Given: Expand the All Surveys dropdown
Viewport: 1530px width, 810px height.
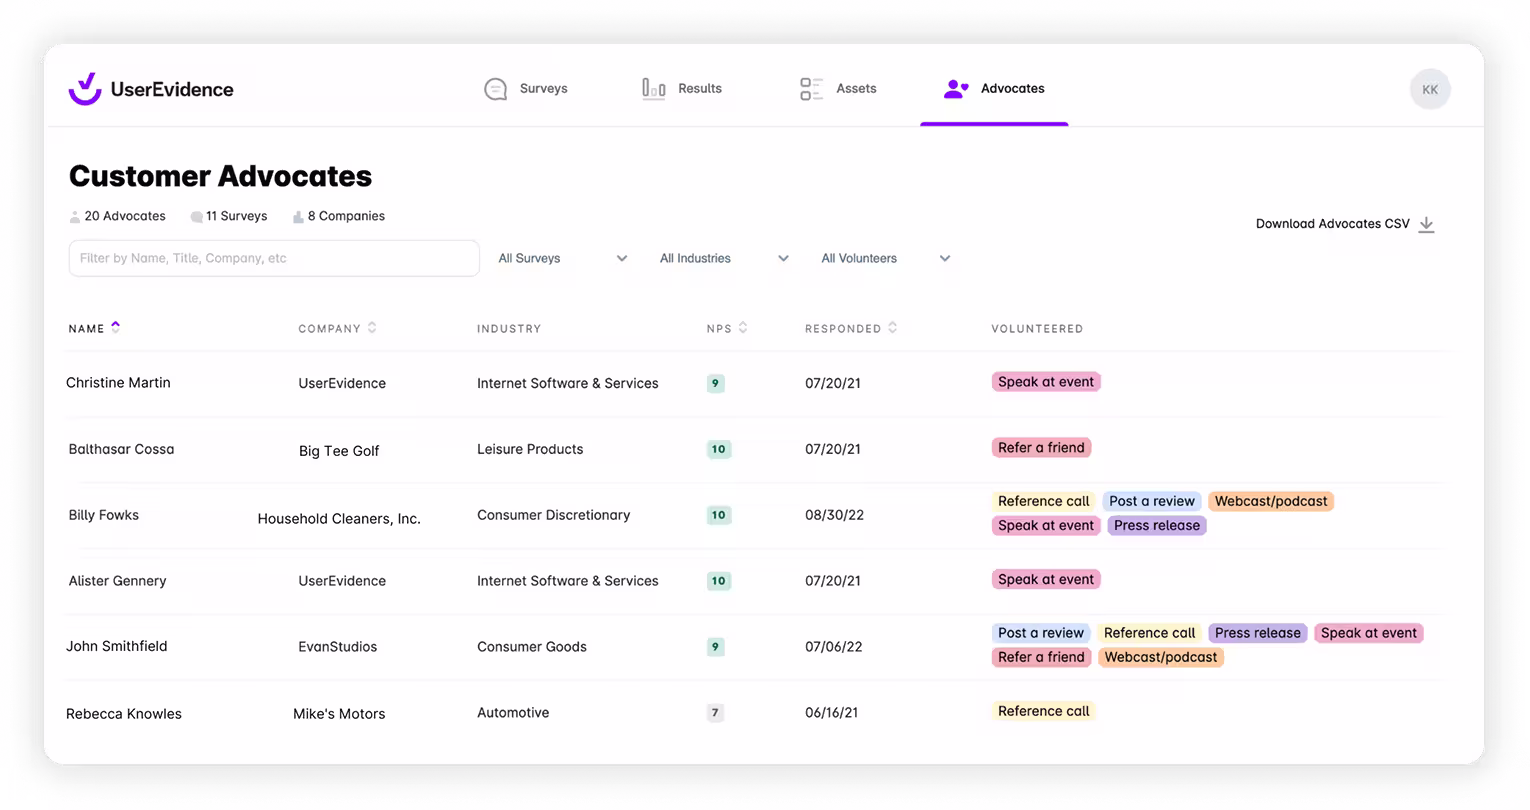Looking at the screenshot, I should 563,258.
